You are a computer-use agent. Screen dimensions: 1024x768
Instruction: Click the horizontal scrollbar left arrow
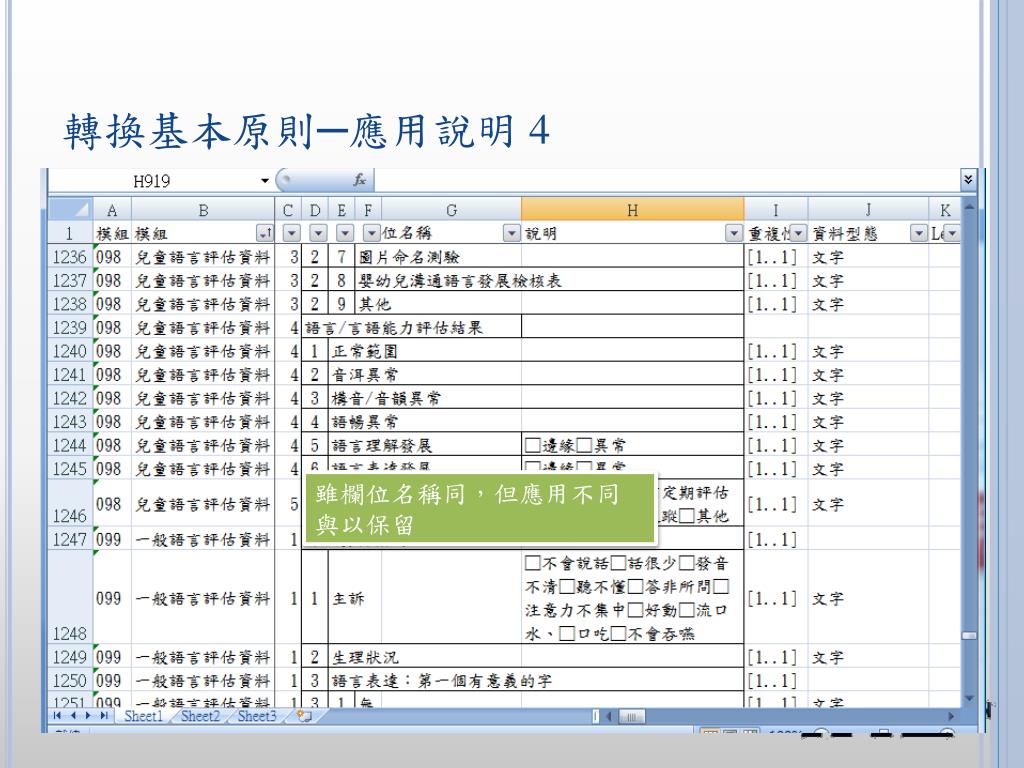click(608, 716)
